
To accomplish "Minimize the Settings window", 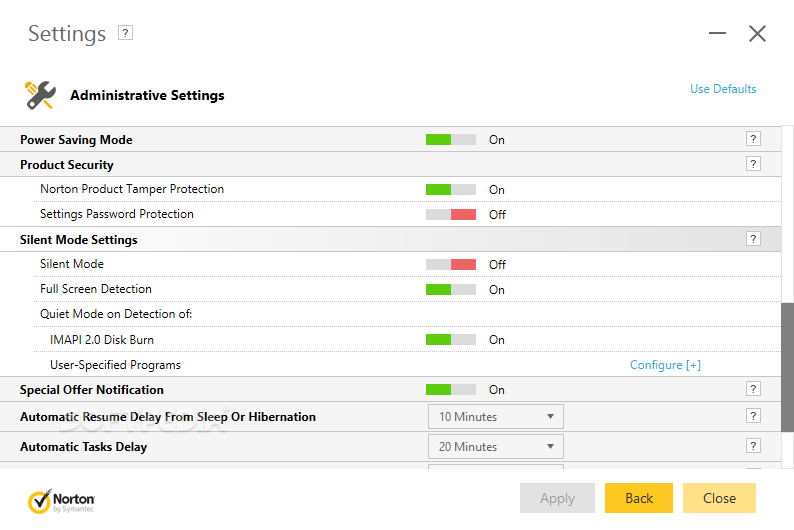I will (717, 33).
